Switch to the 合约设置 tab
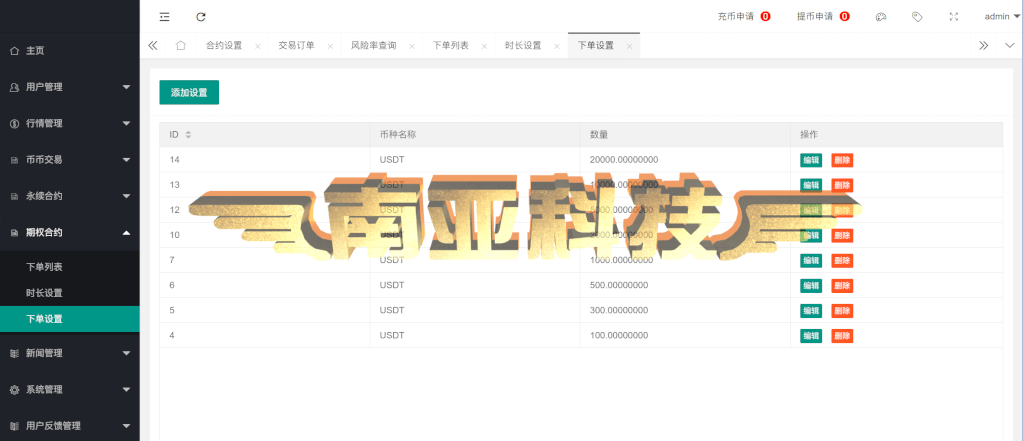Viewport: 1024px width, 441px height. coord(224,46)
